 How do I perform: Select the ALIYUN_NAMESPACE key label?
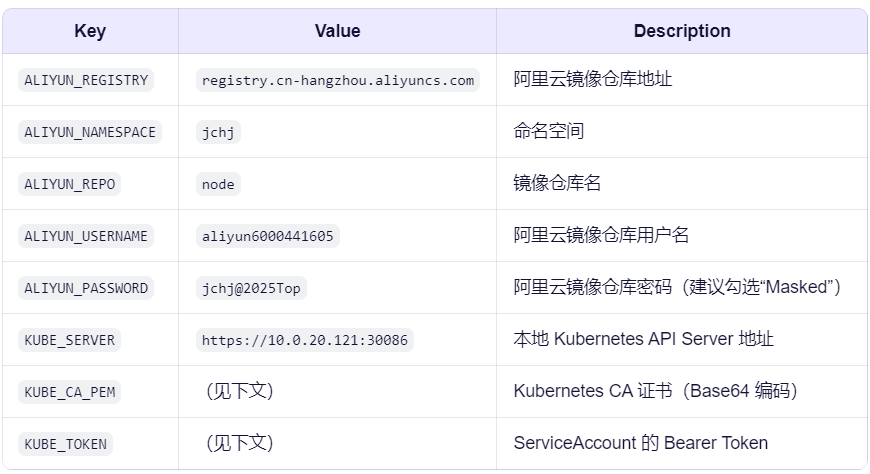tap(90, 132)
